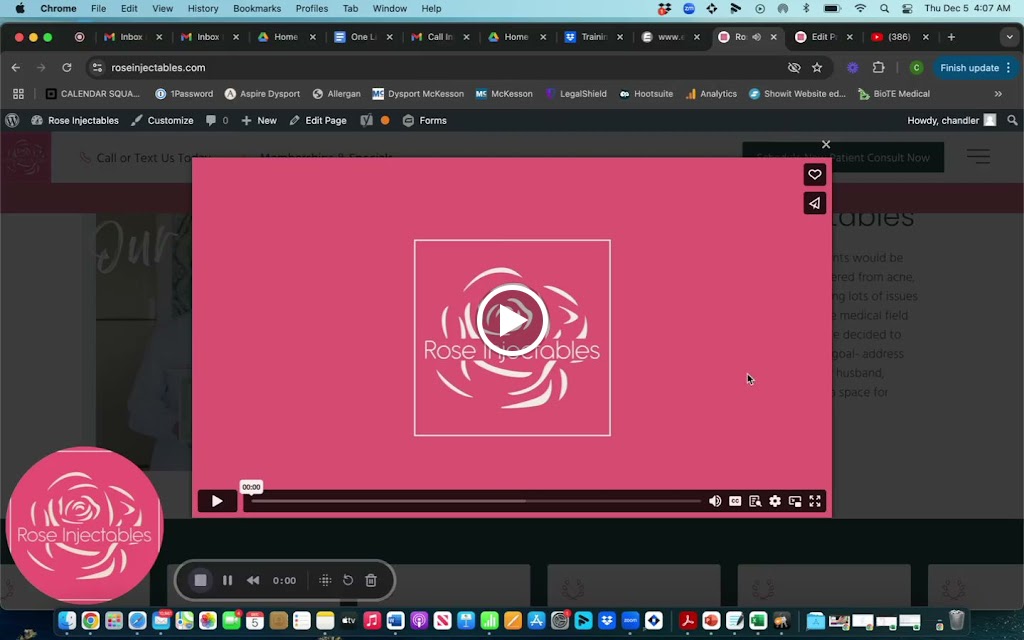Open Rose Injectables site menu in the admin bar
The height and width of the screenshot is (640, 1024).
[75, 120]
